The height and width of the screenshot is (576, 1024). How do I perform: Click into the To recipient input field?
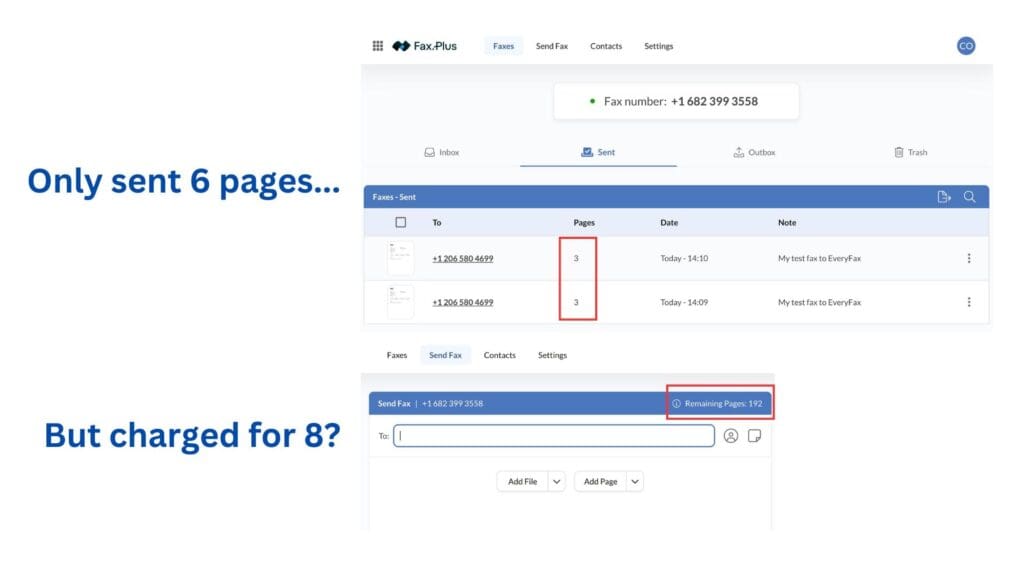click(x=554, y=436)
